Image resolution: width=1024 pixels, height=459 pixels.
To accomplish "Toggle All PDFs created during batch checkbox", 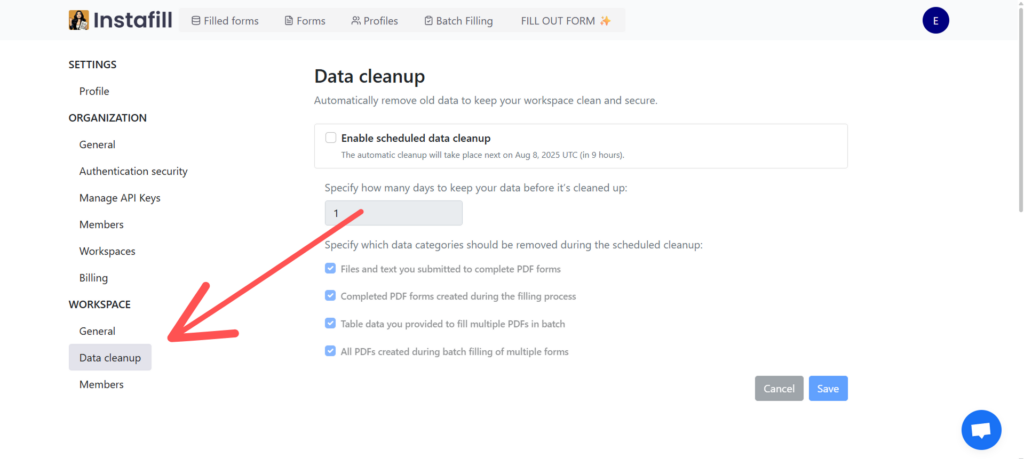I will pyautogui.click(x=330, y=351).
